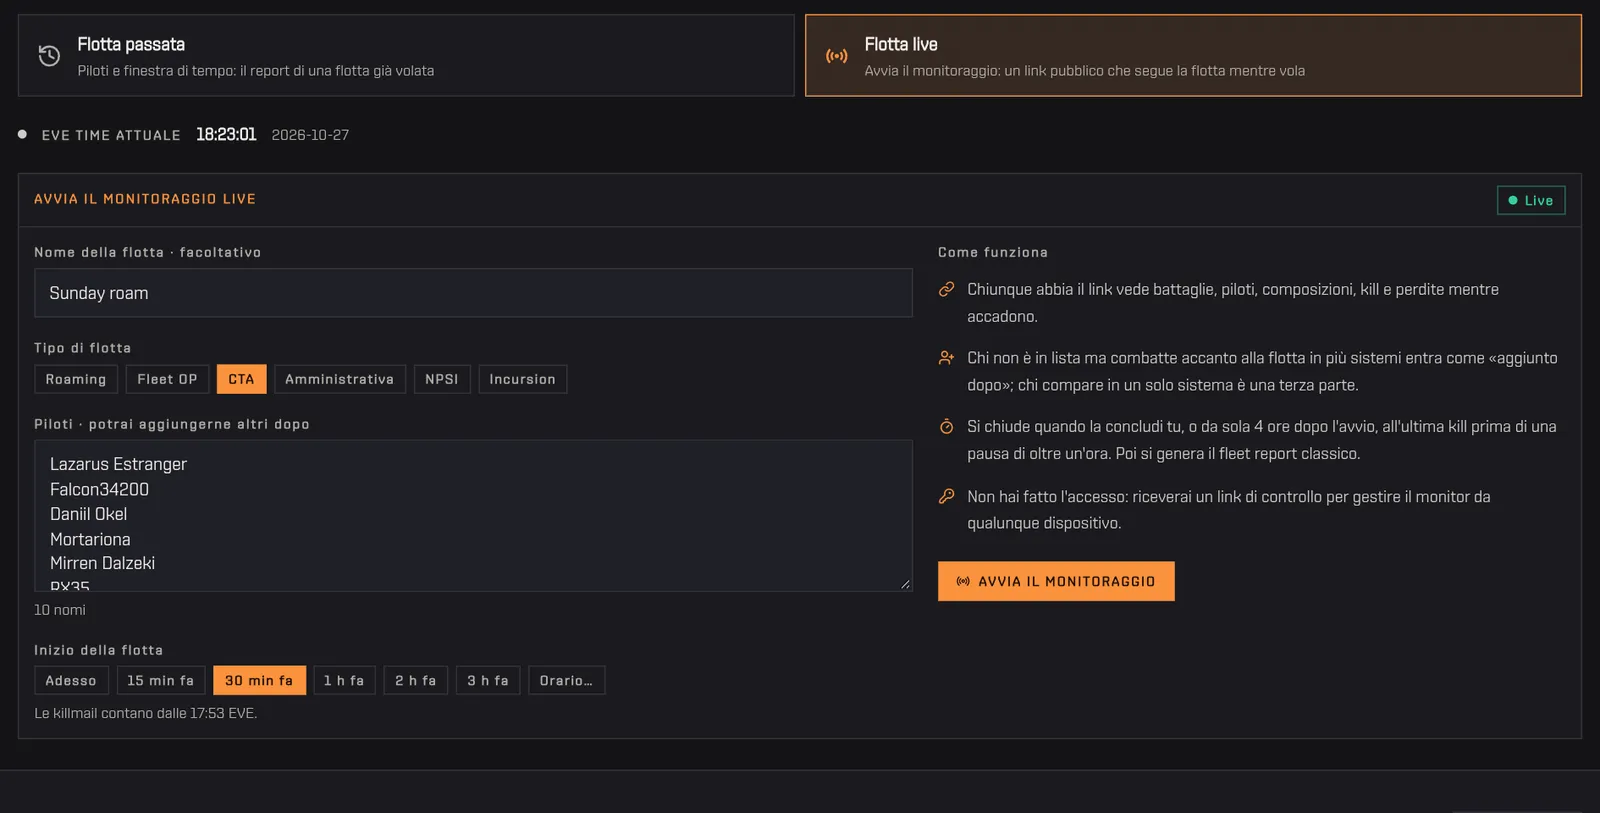Switch to the Flotta live tab
Viewport: 1600px width, 813px height.
[x=1193, y=55]
